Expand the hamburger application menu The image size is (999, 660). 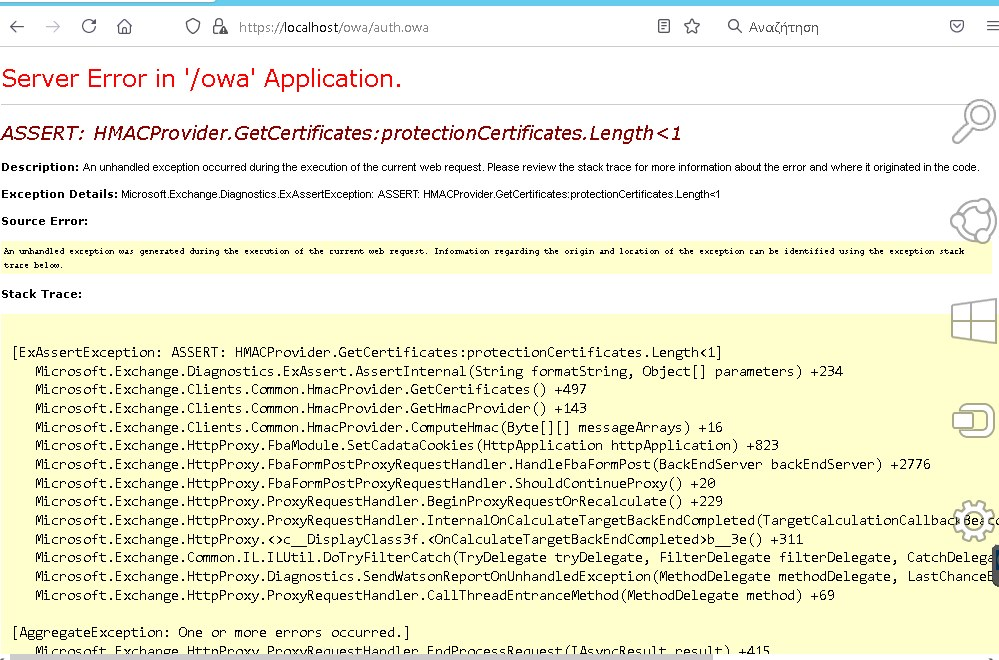tap(992, 26)
